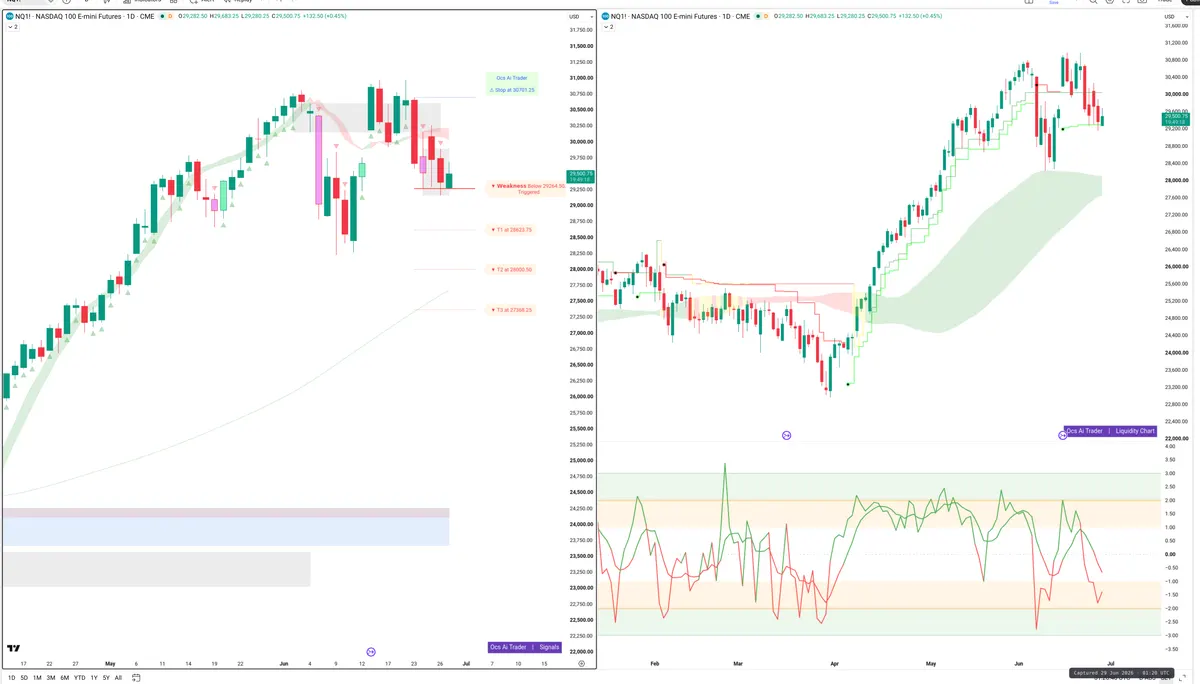Click the current price 29,500.75 tag on left axis
1200x684 pixels.
580,175
